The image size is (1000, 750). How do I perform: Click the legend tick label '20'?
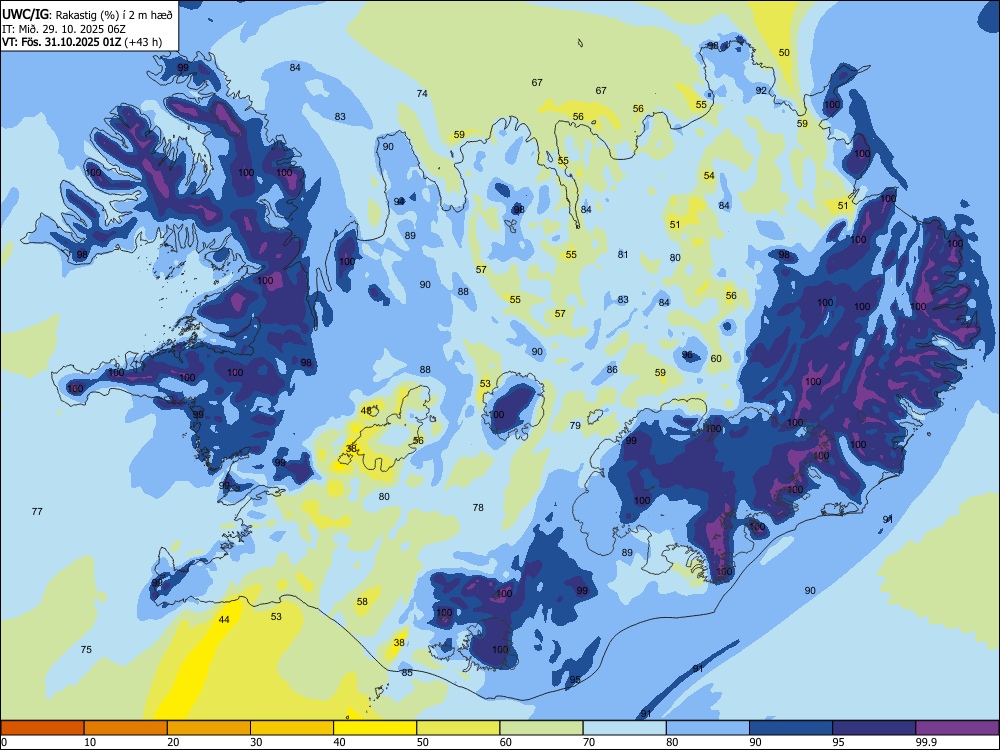tap(173, 742)
